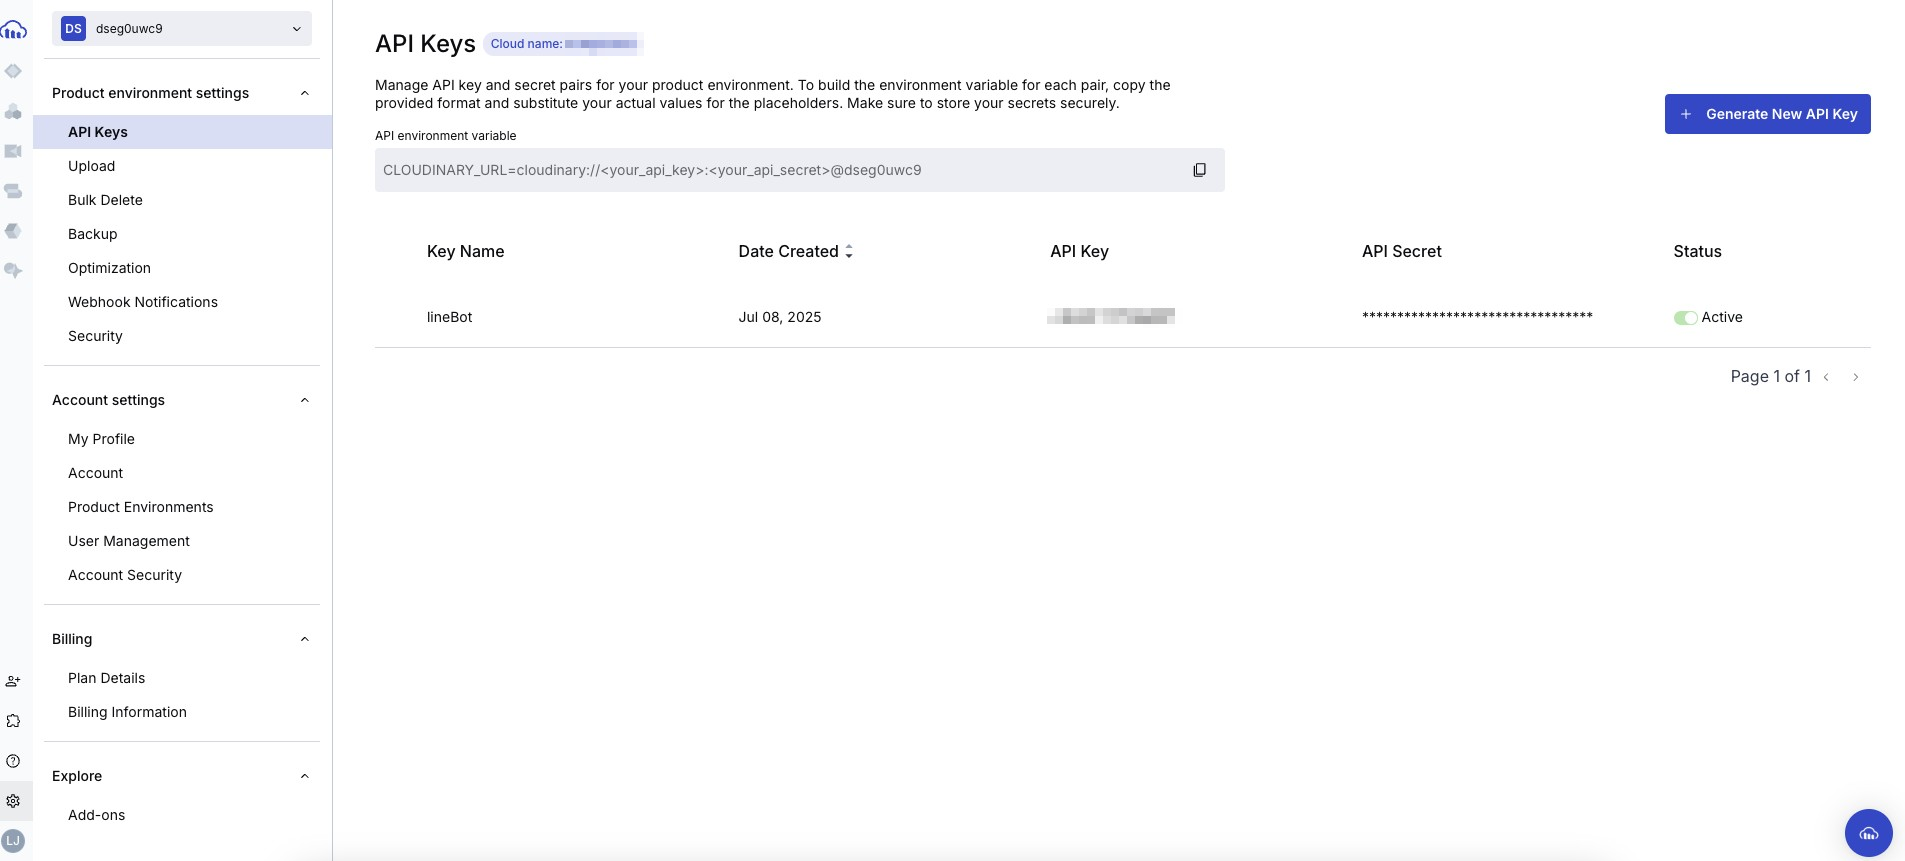Copy the API environment variable

[x=1199, y=170]
